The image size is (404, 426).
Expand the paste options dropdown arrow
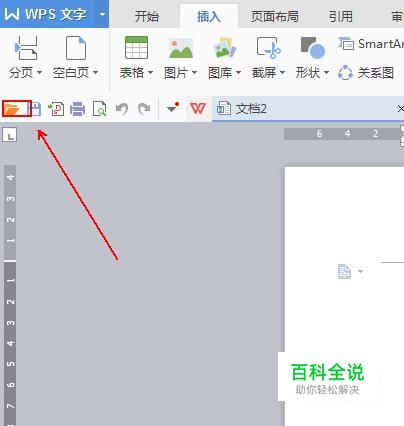click(x=360, y=271)
